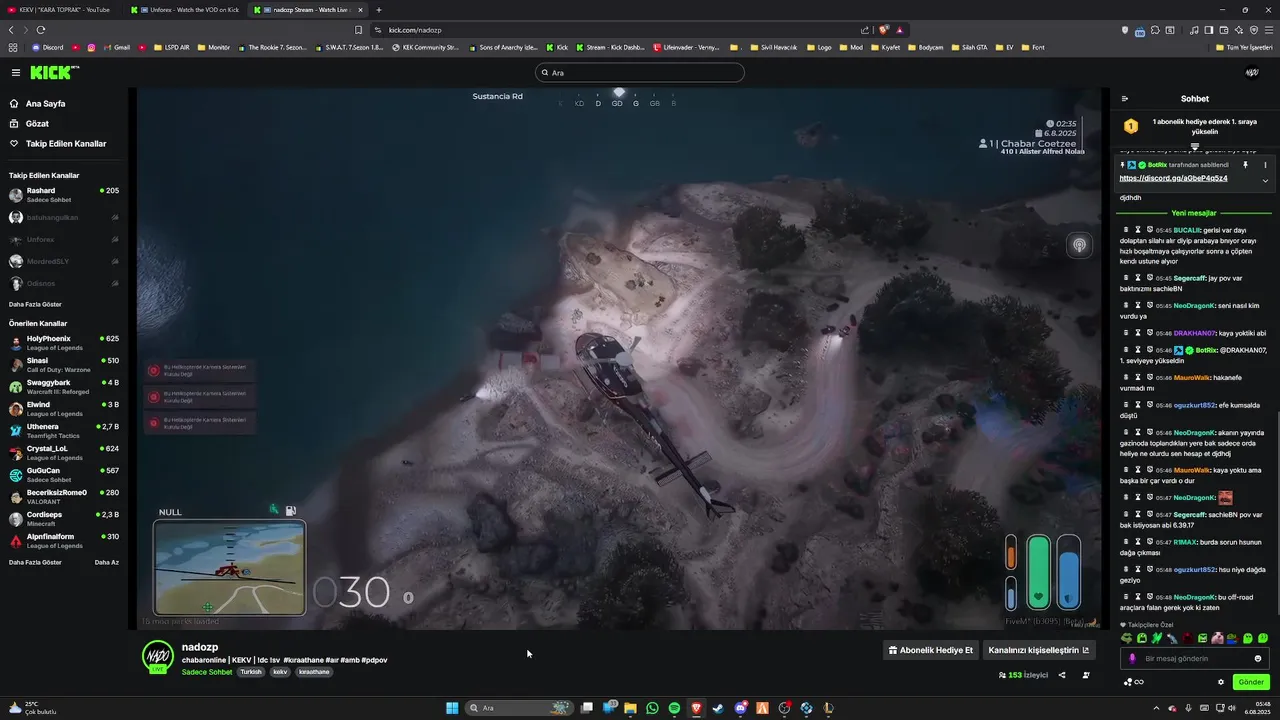1280x720 pixels.
Task: Open Takip Edilen Kanallar menu item
Action: 58,144
